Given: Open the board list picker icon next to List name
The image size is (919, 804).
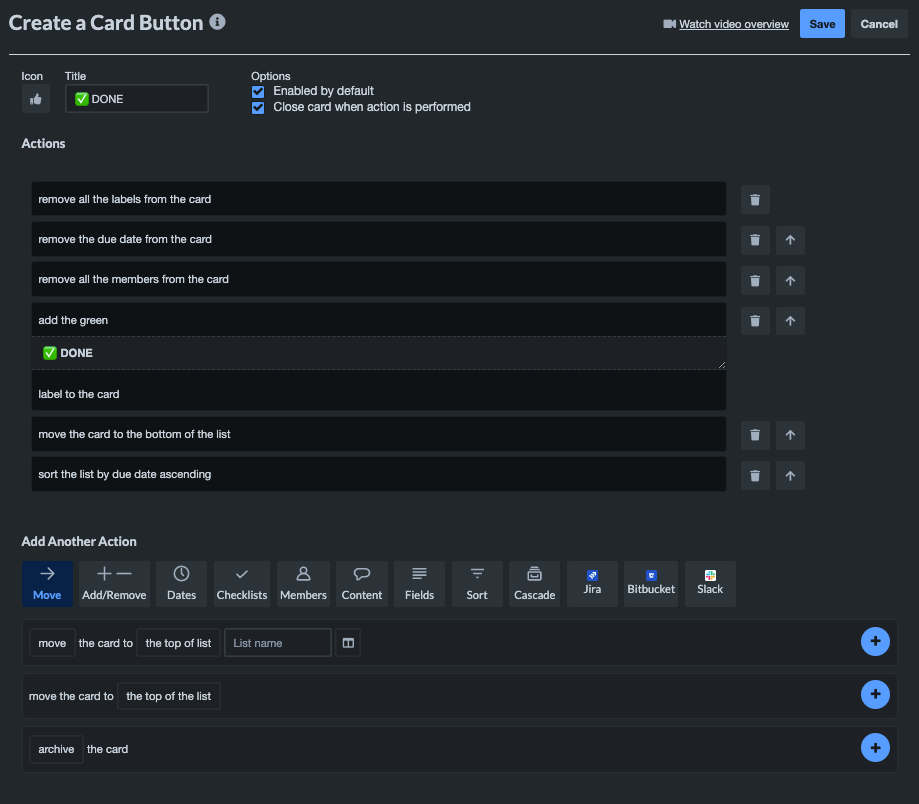Looking at the screenshot, I should point(348,643).
